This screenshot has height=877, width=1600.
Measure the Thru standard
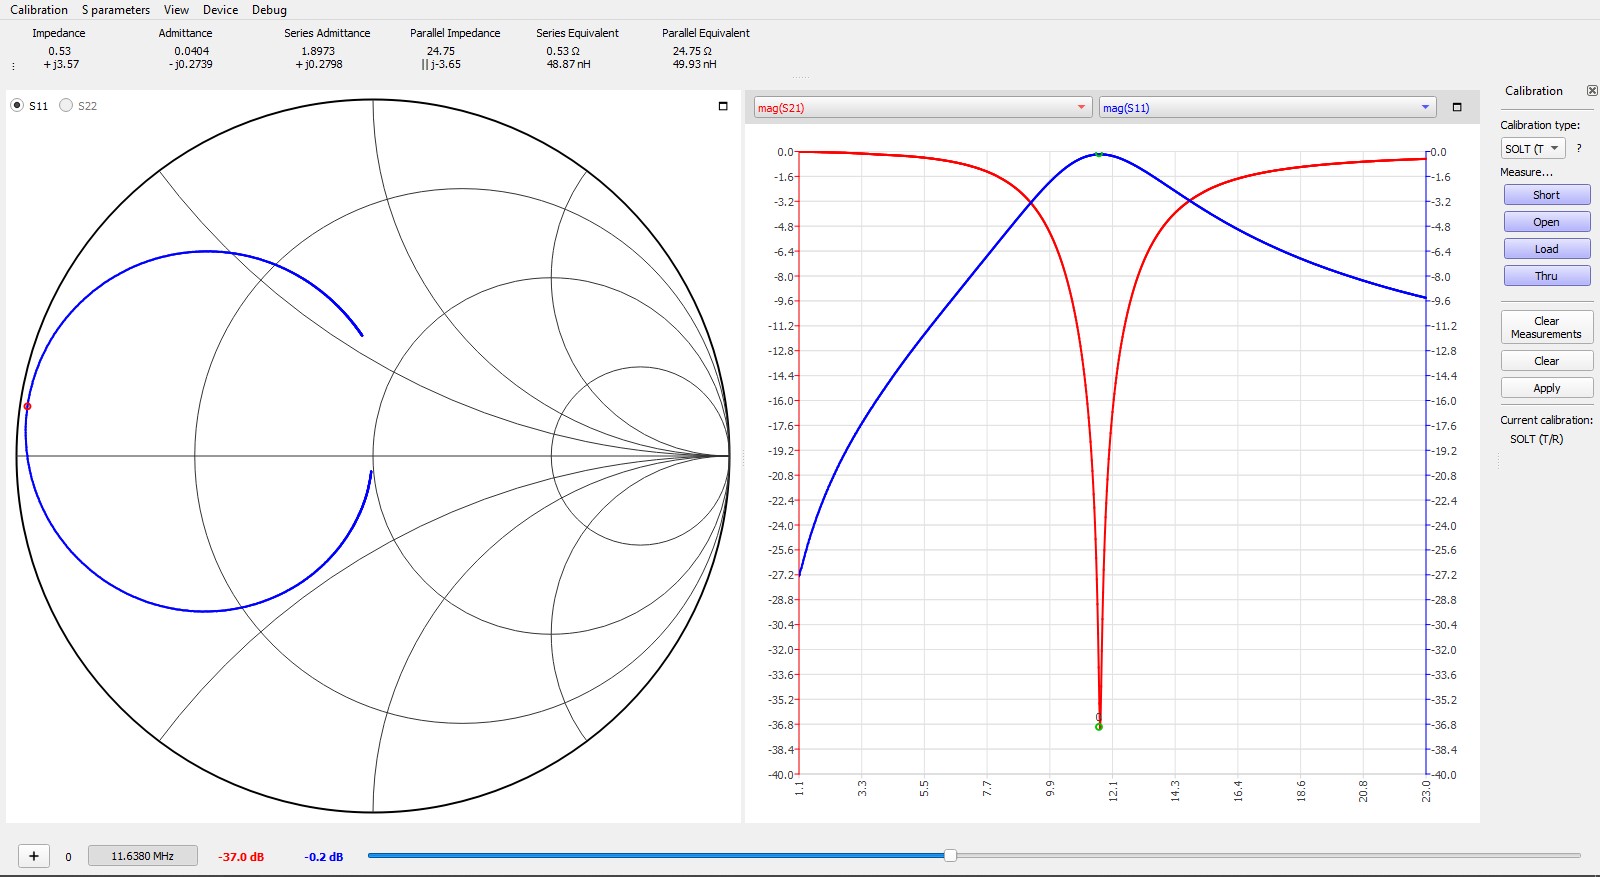coord(1547,276)
